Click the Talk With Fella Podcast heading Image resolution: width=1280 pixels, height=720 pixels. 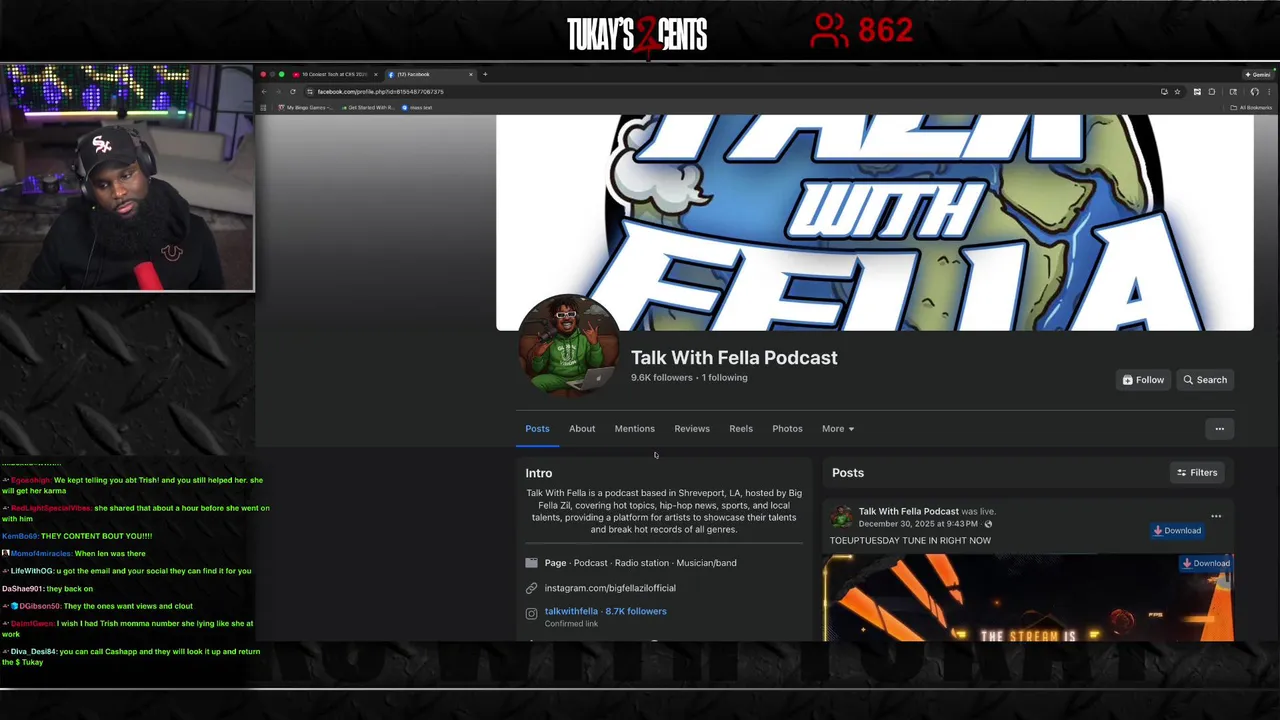734,358
